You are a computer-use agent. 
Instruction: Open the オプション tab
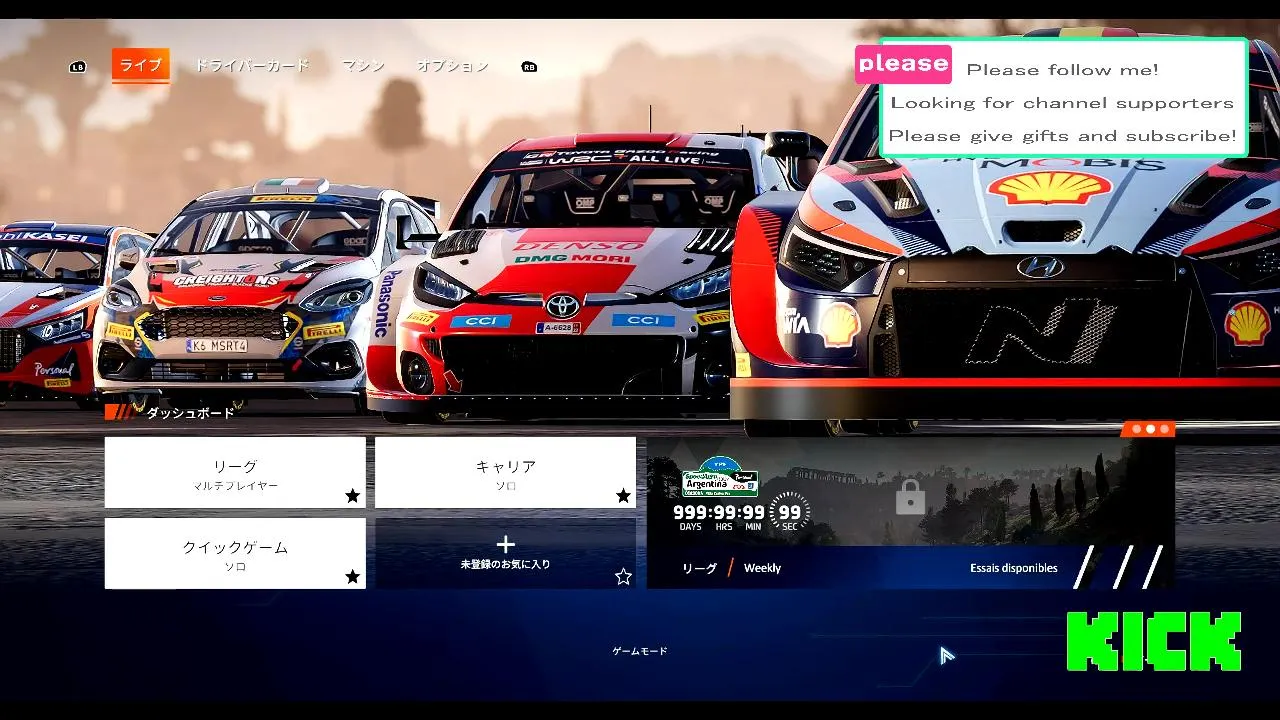click(452, 66)
